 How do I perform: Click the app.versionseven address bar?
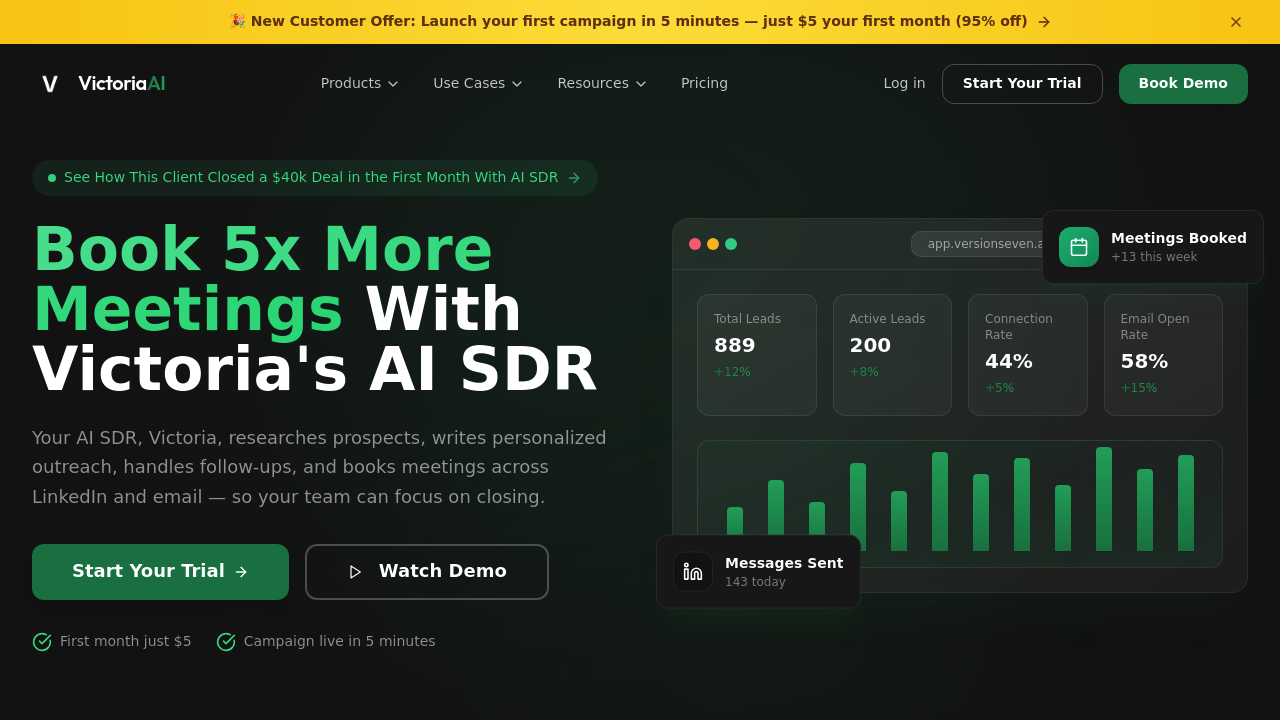980,244
